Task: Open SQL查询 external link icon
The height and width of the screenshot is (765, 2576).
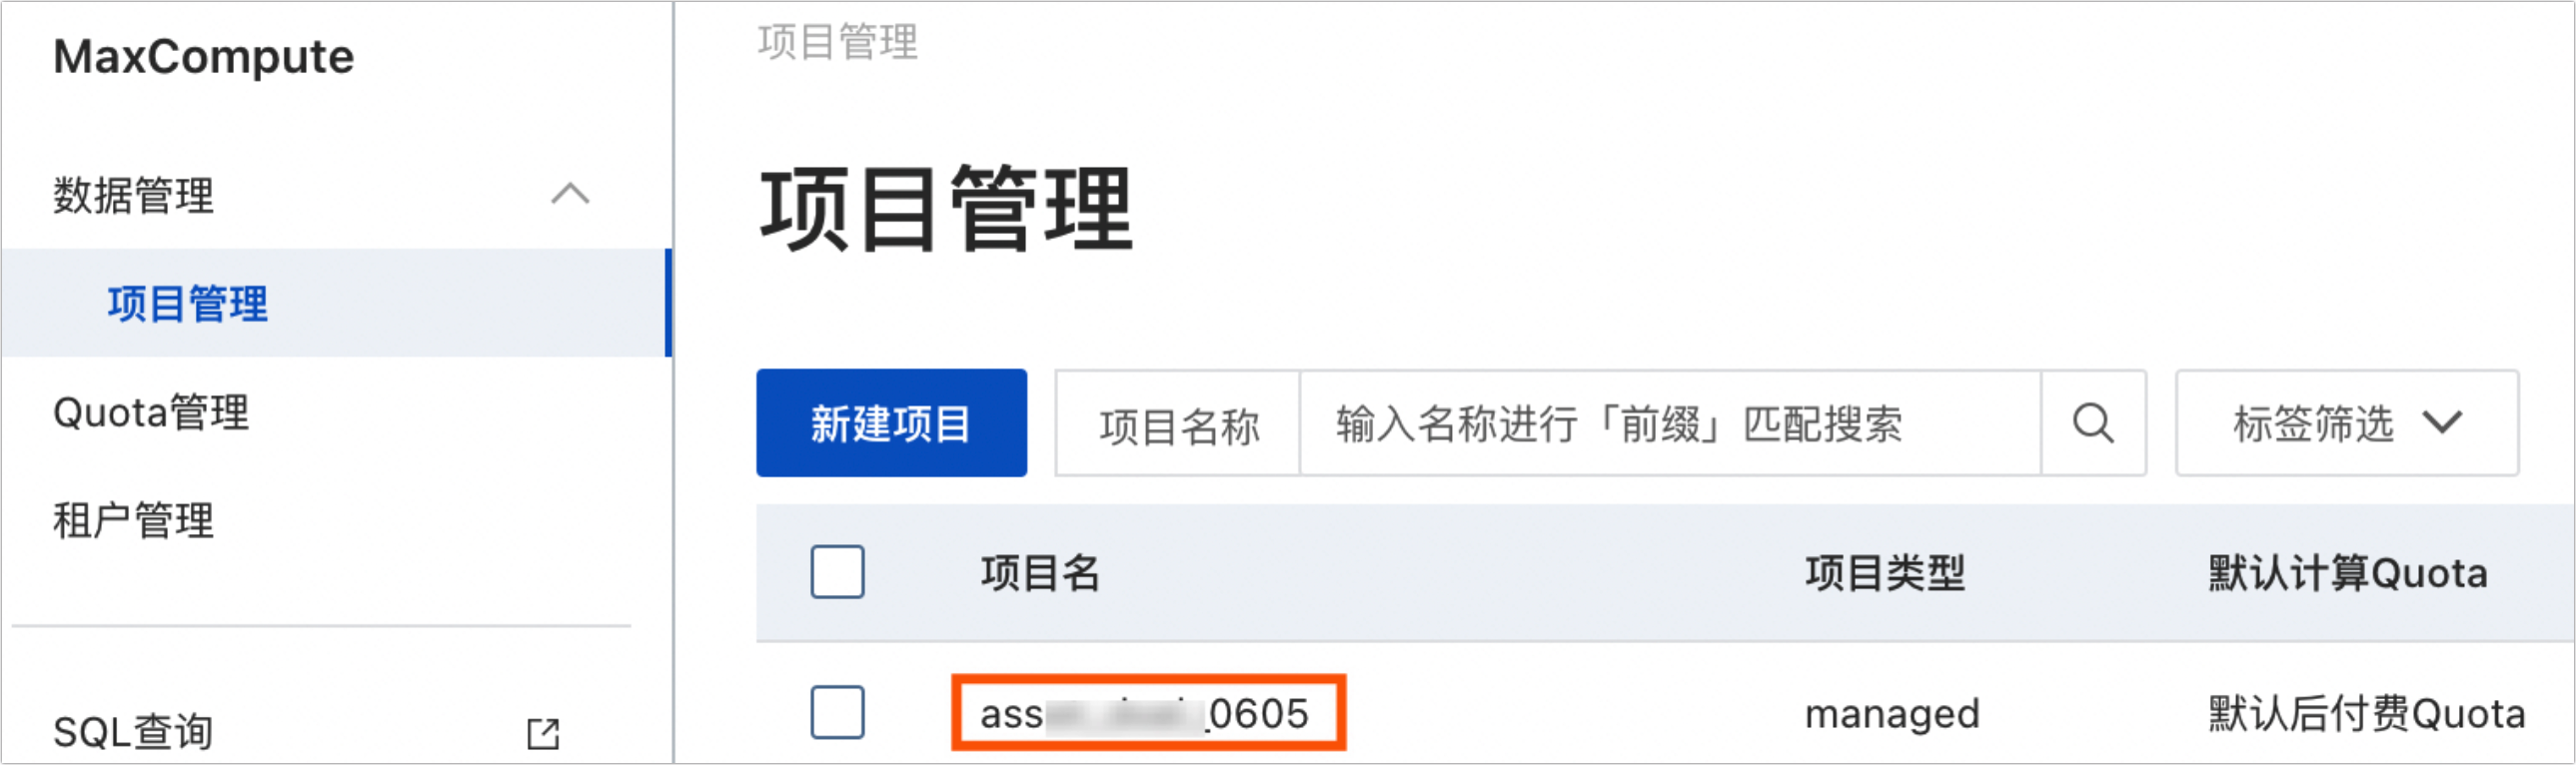Action: 543,733
